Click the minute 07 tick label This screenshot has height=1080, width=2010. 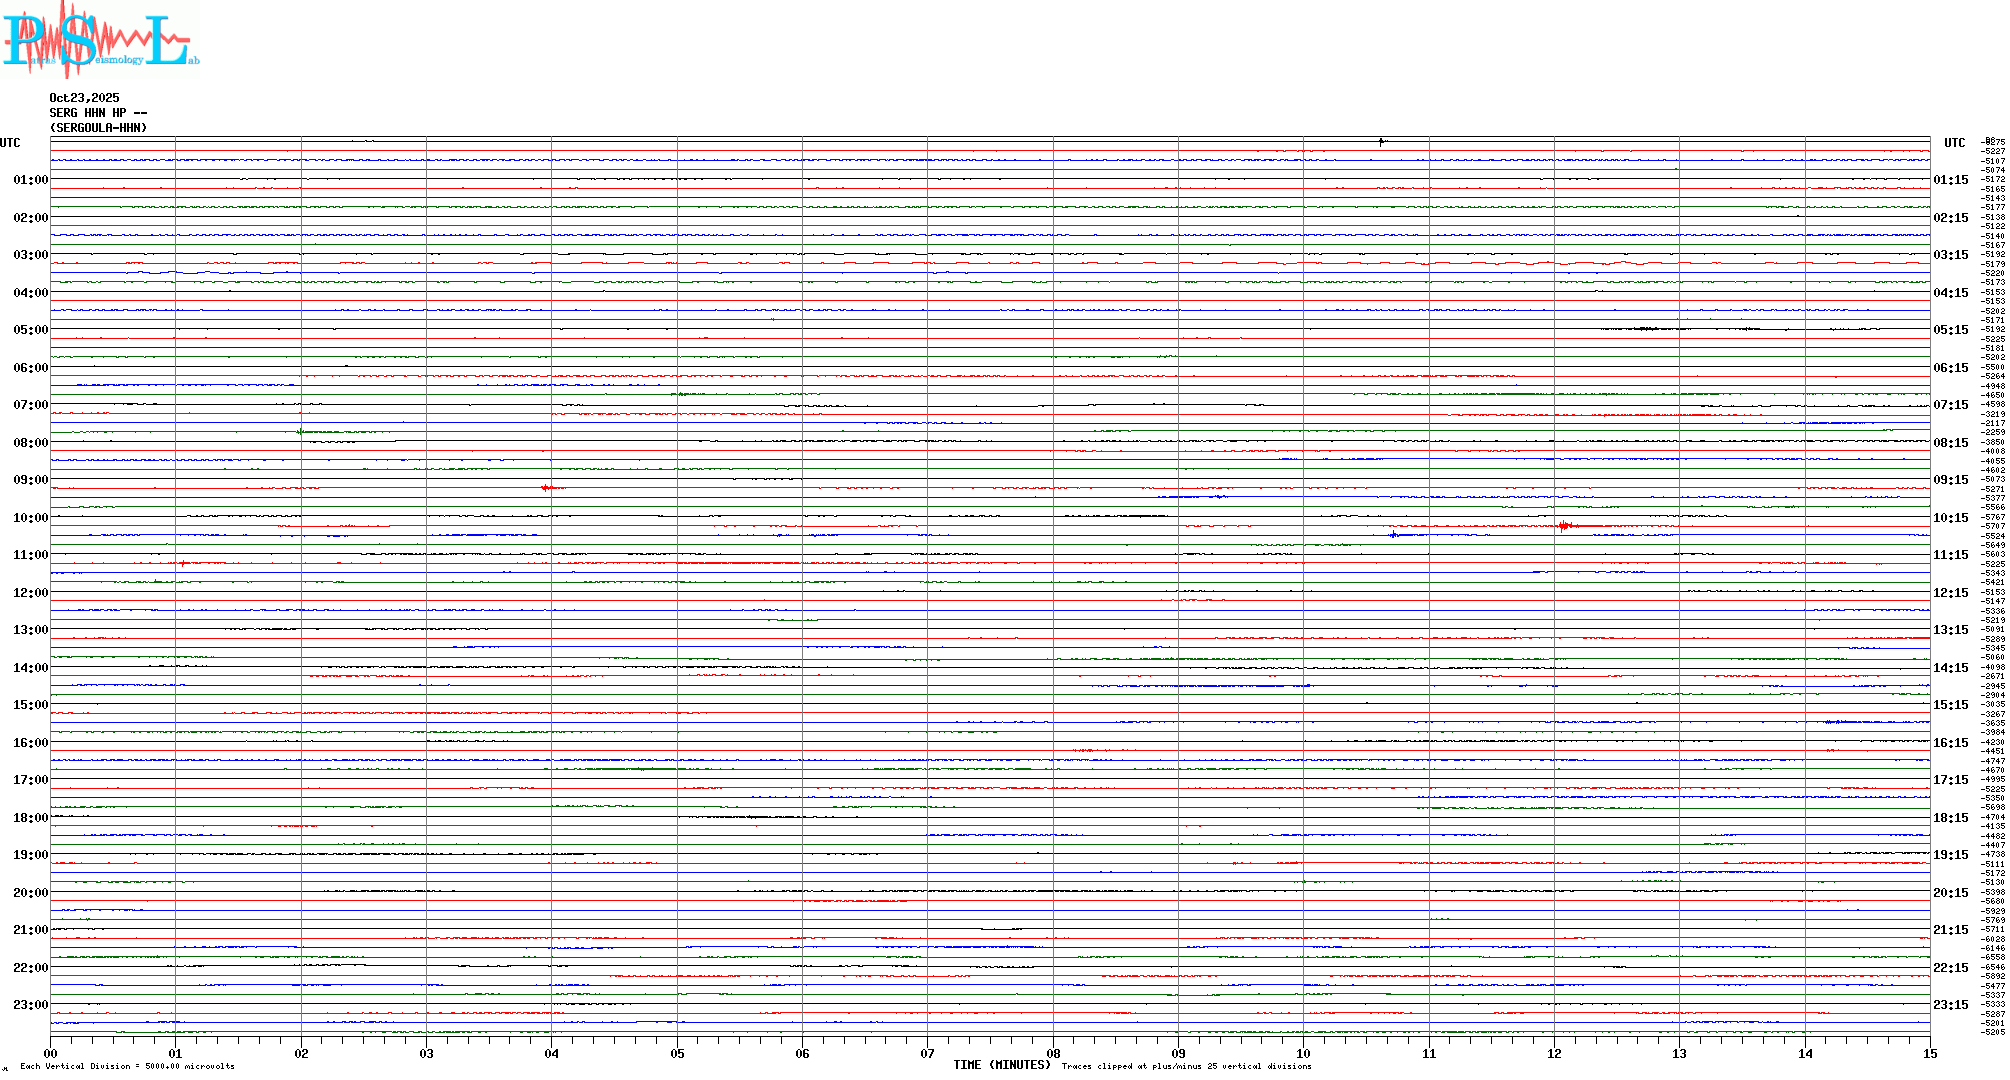[x=927, y=1054]
